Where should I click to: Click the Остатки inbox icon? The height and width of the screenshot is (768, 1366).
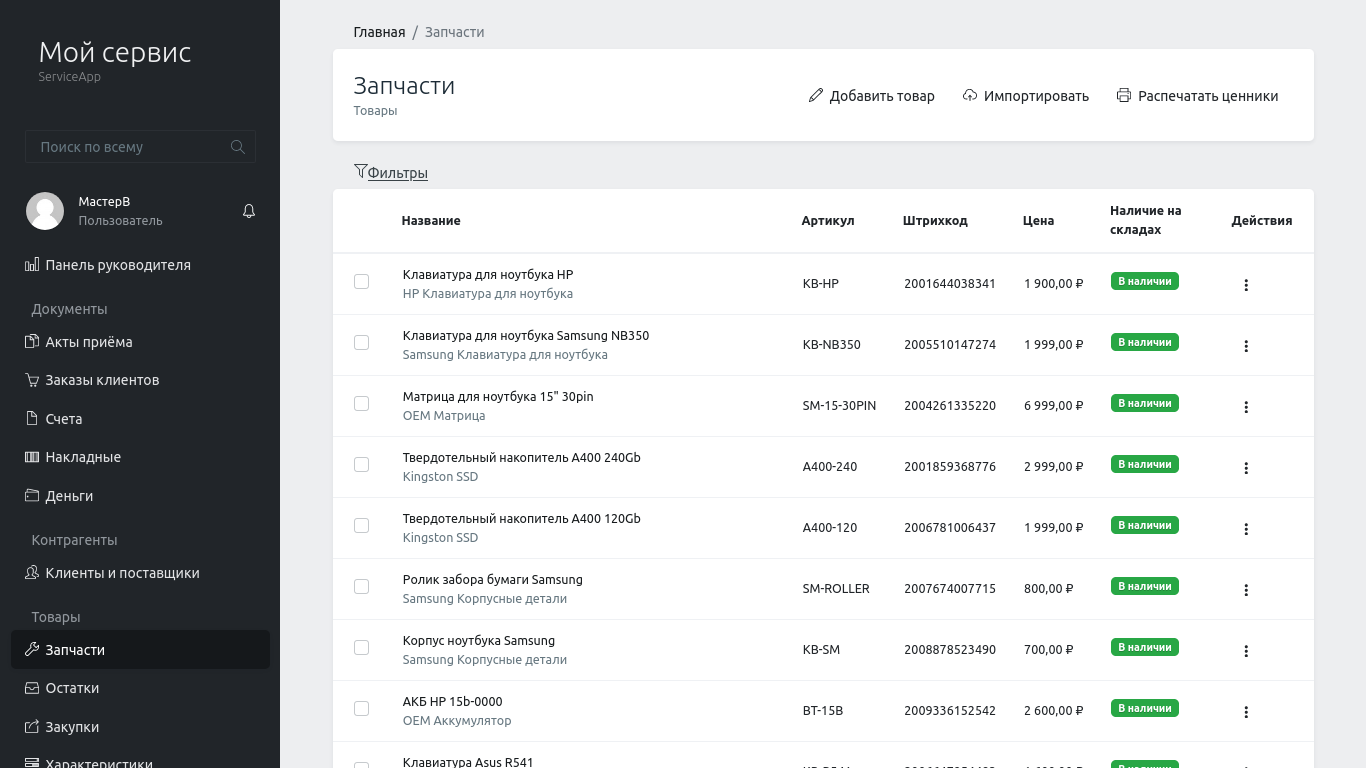pos(32,688)
